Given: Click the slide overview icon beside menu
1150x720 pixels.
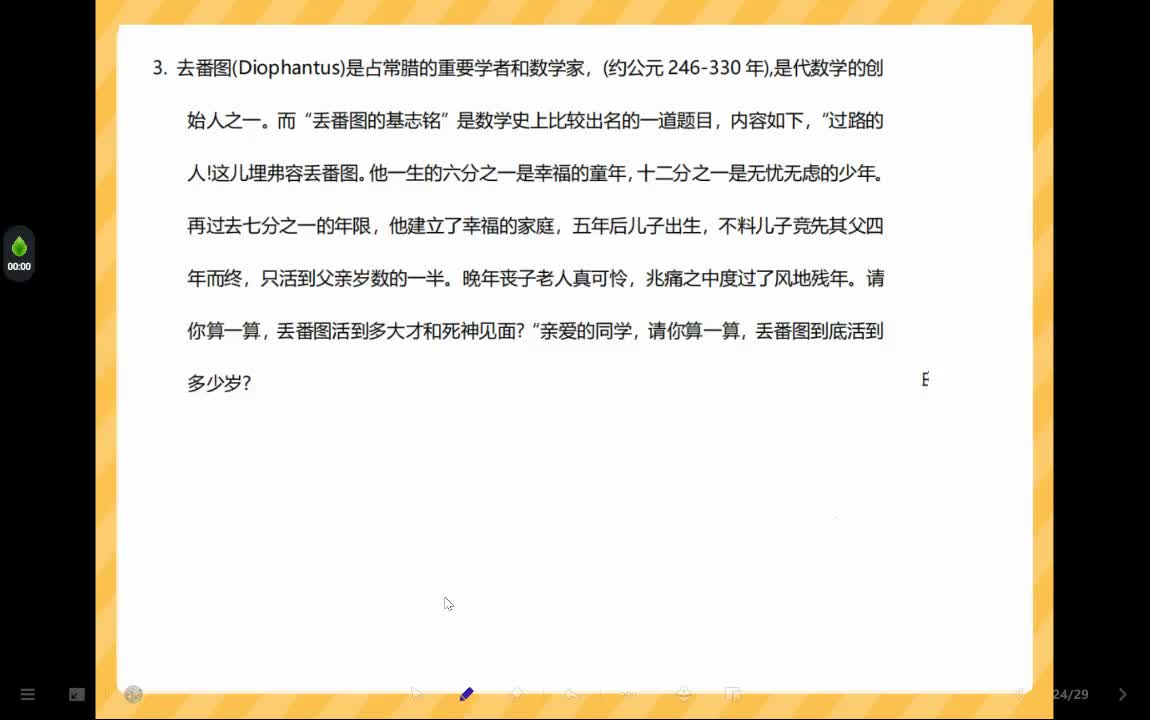Looking at the screenshot, I should click(77, 694).
